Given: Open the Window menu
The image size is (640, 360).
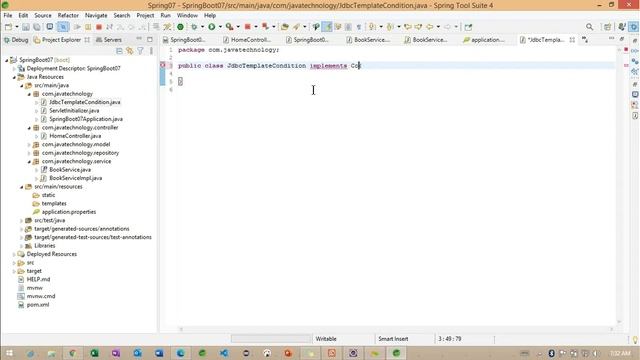Looking at the screenshot, I should pos(187,16).
